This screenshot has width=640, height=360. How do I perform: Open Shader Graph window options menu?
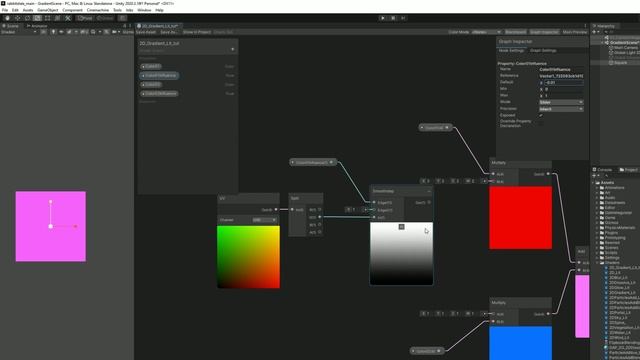click(585, 26)
